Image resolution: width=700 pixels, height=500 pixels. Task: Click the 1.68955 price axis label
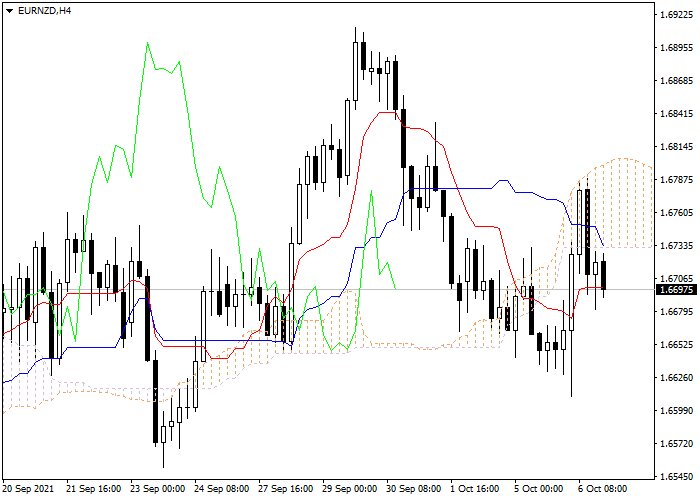coord(677,48)
